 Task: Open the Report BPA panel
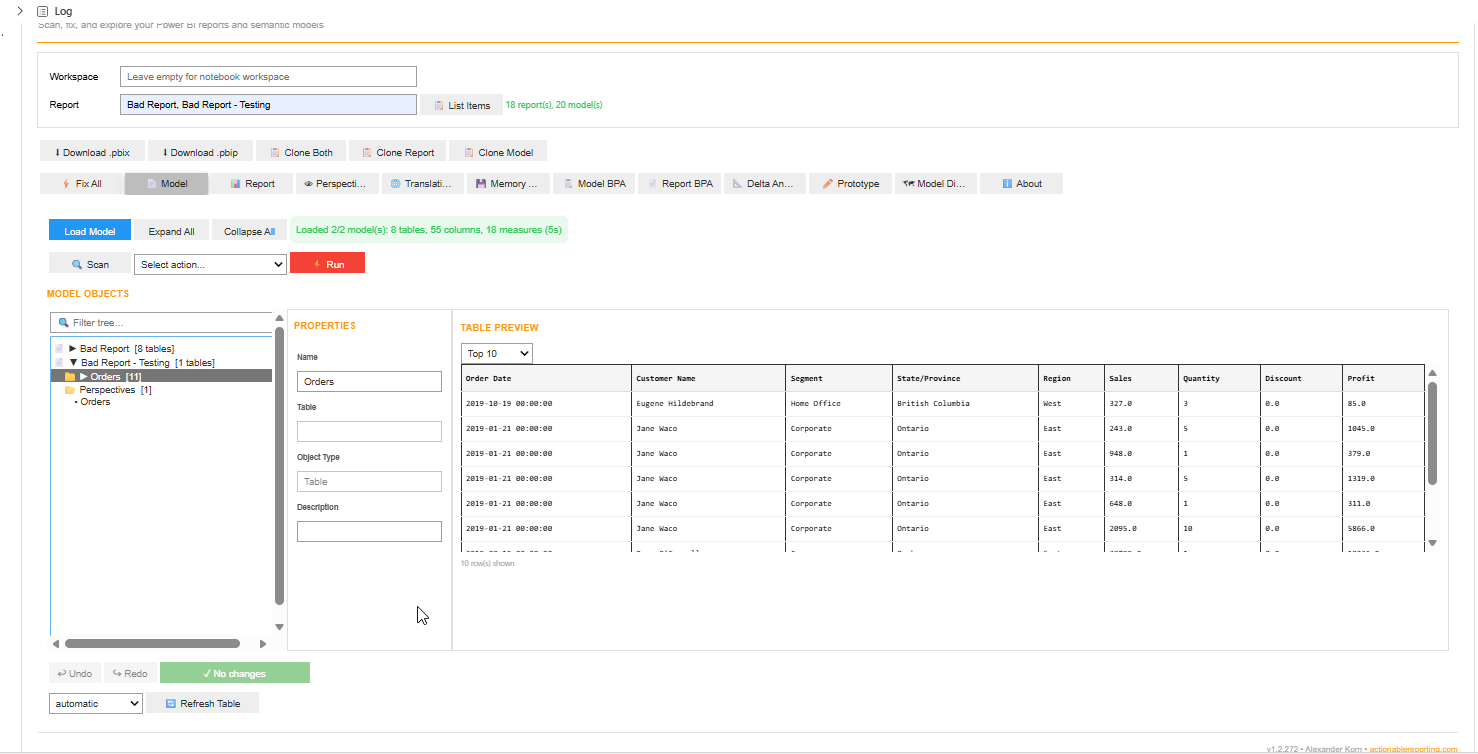tap(679, 183)
